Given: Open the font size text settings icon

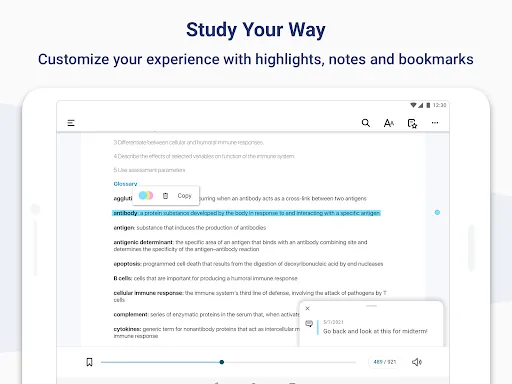Looking at the screenshot, I should (x=389, y=123).
